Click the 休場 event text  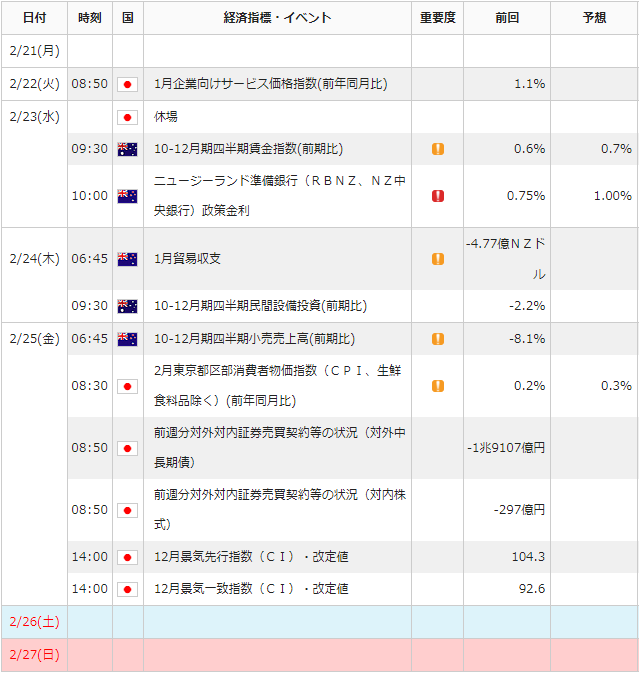point(166,117)
